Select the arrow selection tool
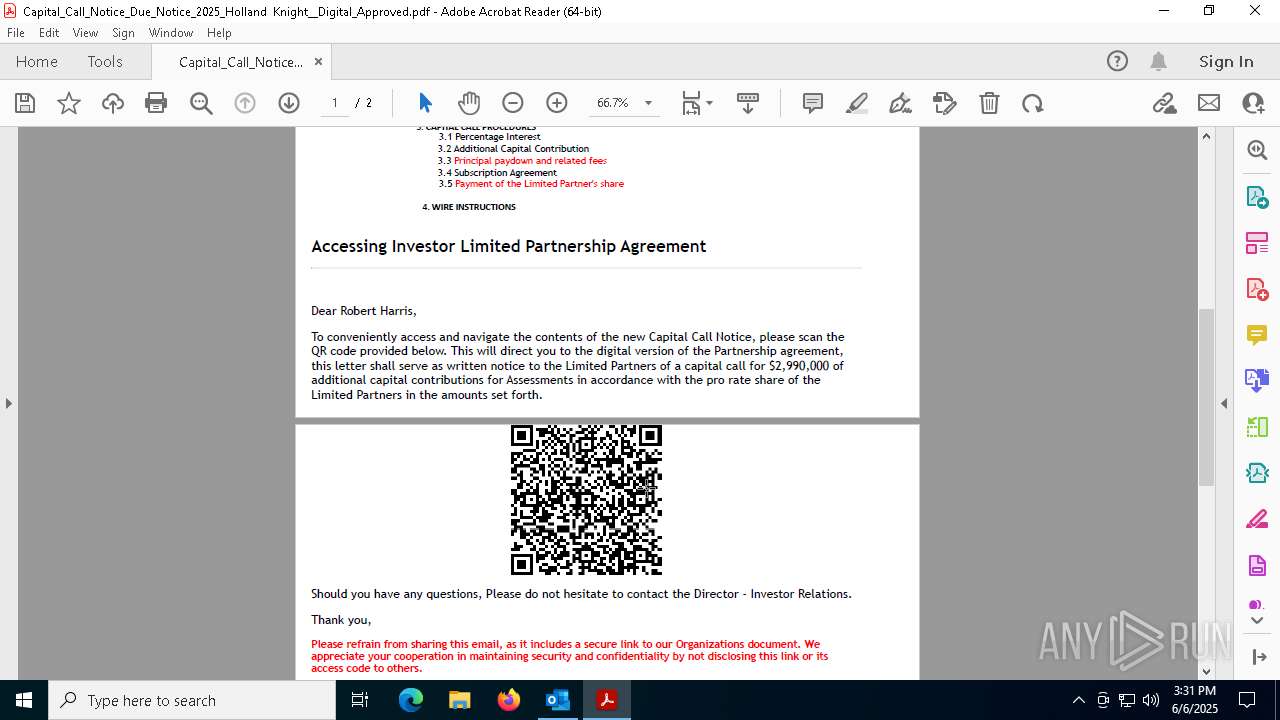1280x720 pixels. coord(425,103)
